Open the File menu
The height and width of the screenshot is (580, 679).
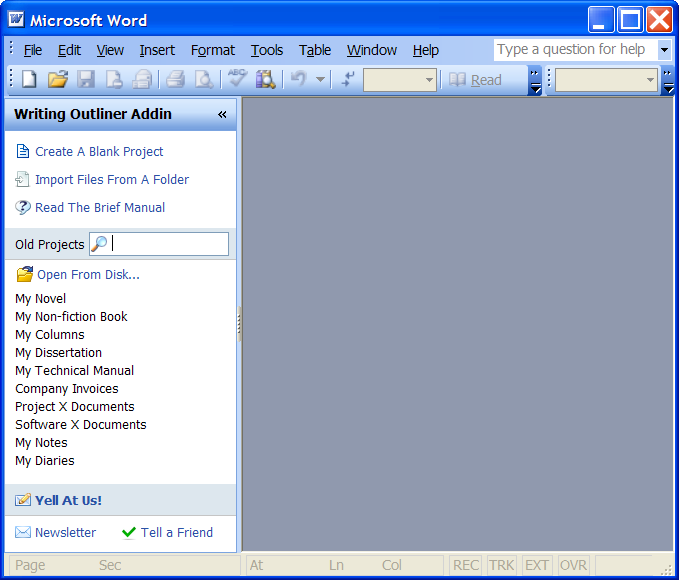point(32,50)
